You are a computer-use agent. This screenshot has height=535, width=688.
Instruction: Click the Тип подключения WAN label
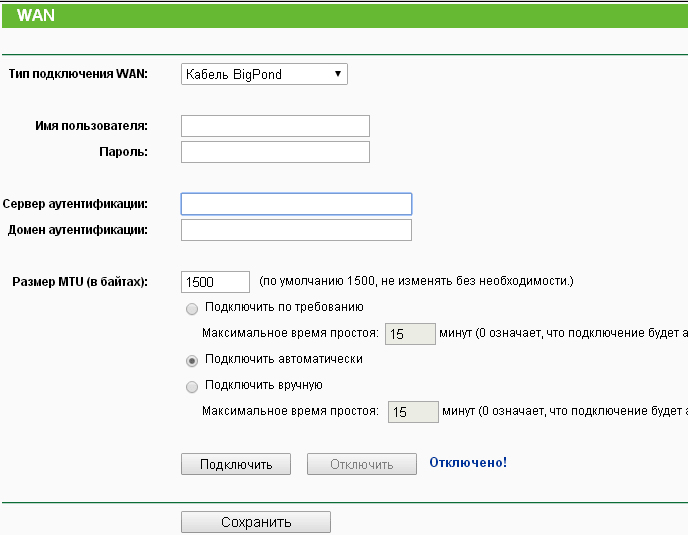(x=78, y=74)
